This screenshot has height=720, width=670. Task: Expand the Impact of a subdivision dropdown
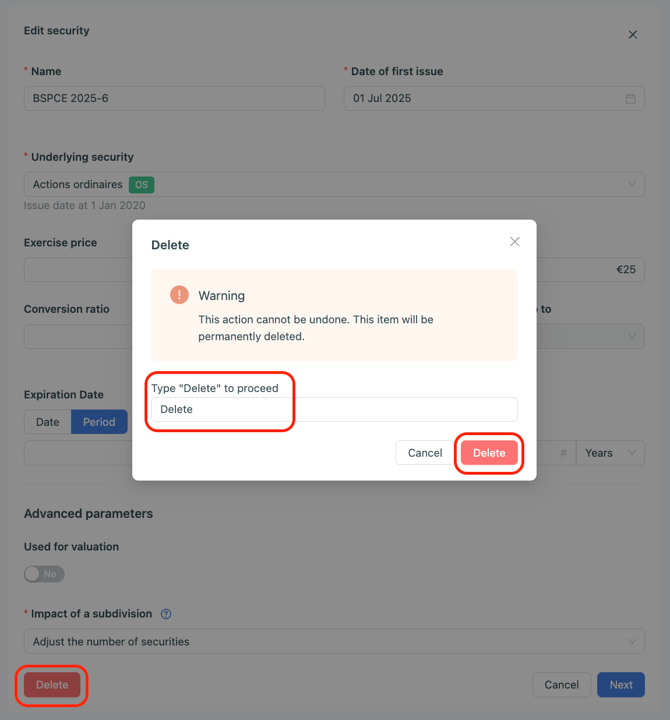click(632, 641)
